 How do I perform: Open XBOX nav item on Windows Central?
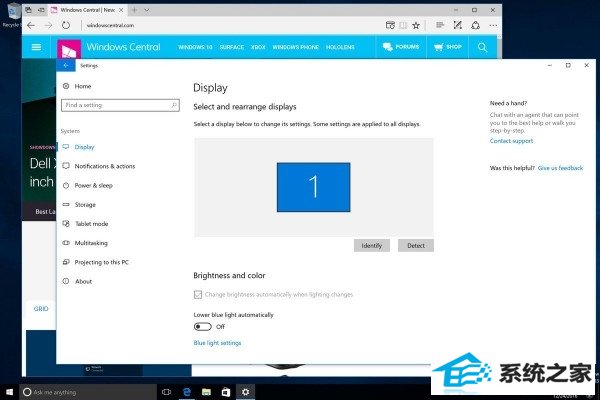pyautogui.click(x=258, y=47)
